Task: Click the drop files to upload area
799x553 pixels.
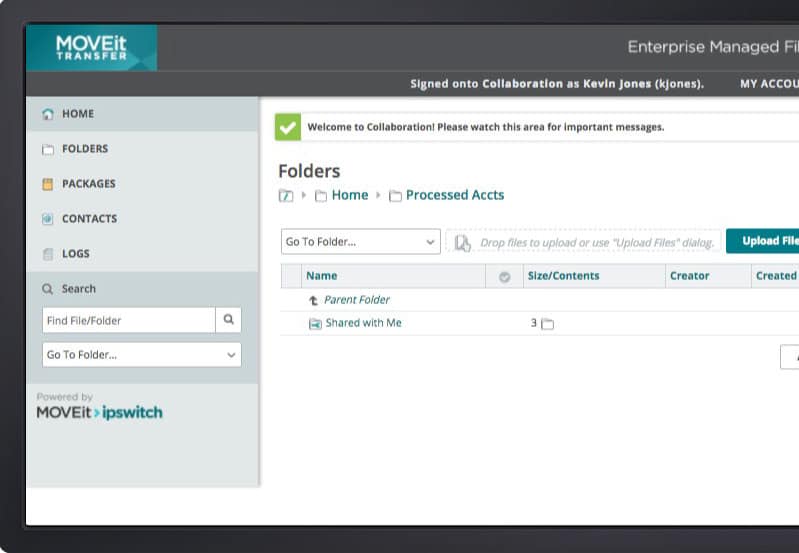Action: [583, 242]
